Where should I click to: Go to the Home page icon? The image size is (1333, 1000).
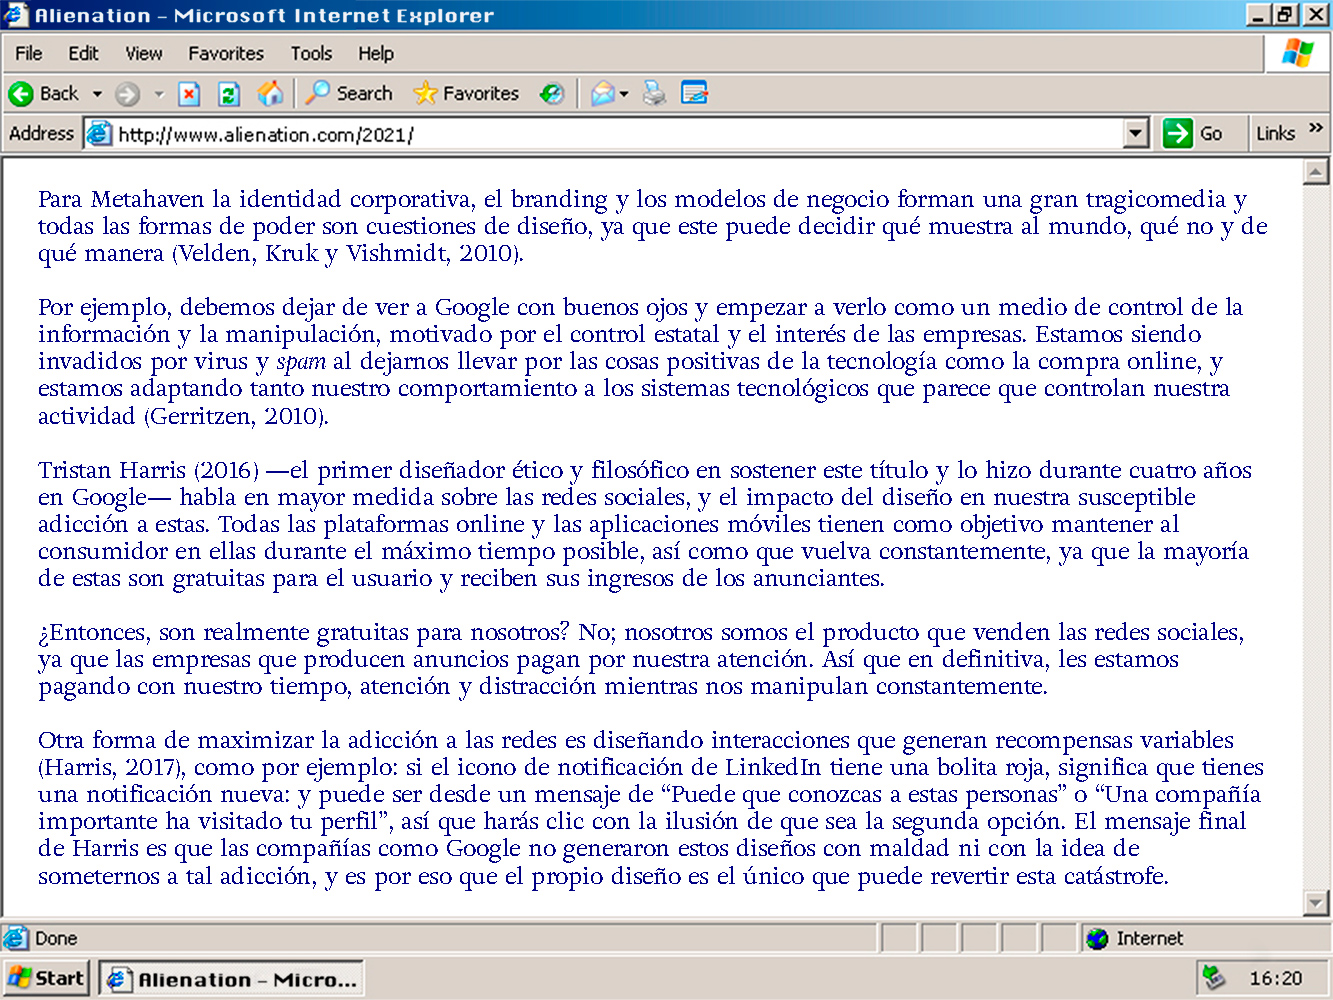pos(270,94)
